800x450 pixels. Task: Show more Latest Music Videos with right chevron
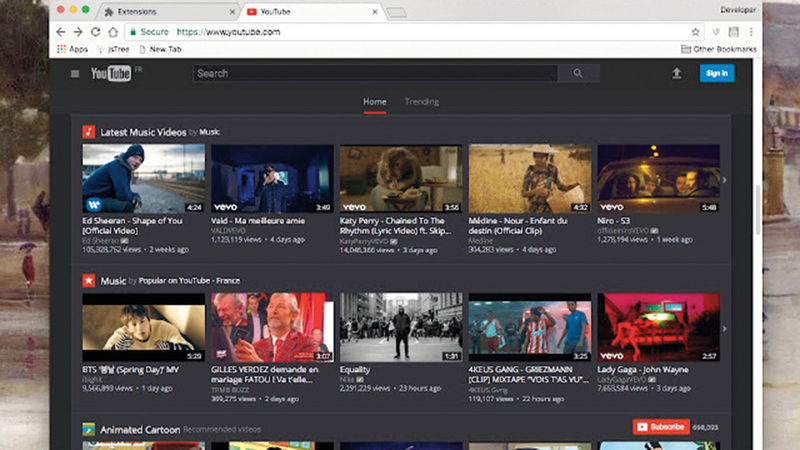tap(725, 180)
